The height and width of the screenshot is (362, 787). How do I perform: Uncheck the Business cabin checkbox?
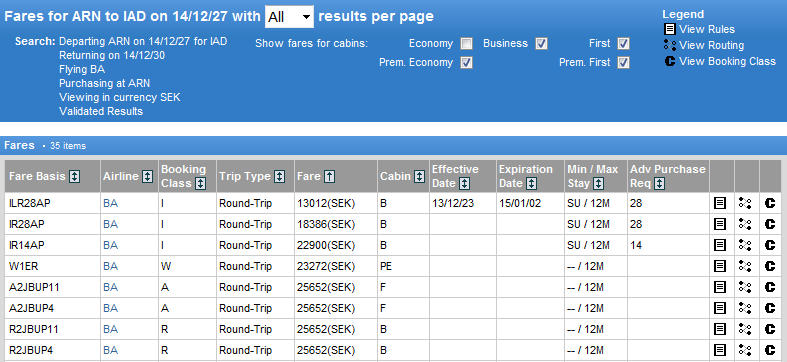541,44
